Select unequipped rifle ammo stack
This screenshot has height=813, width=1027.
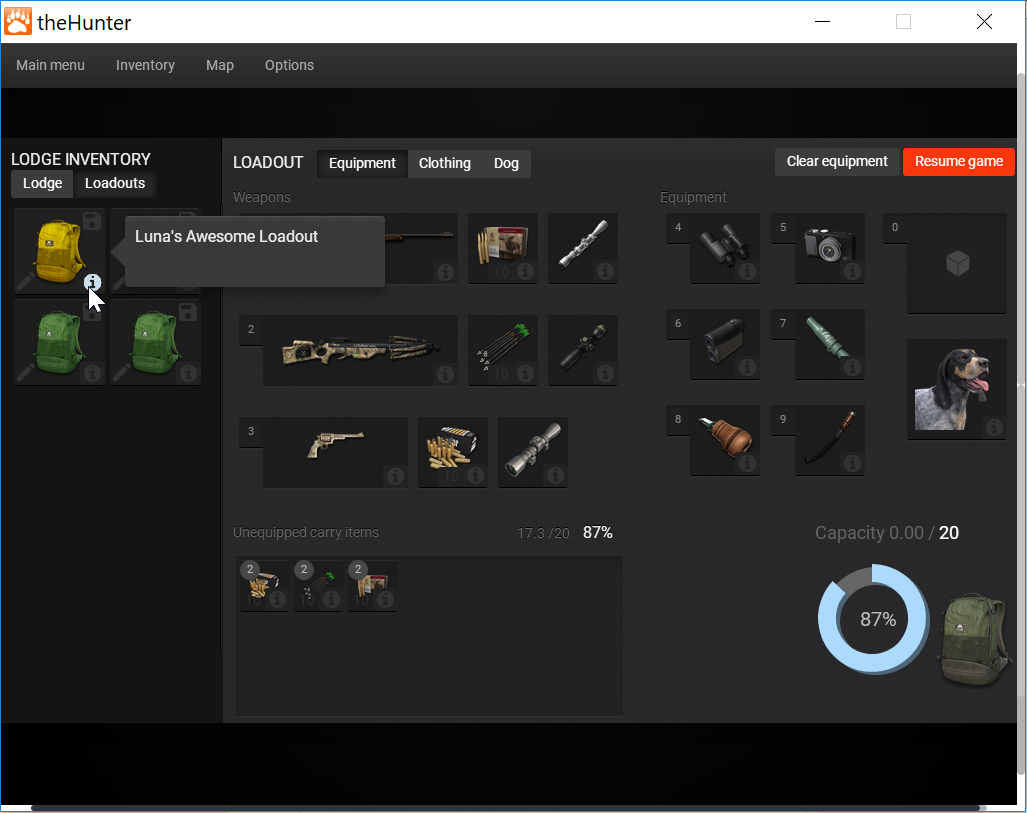click(372, 586)
